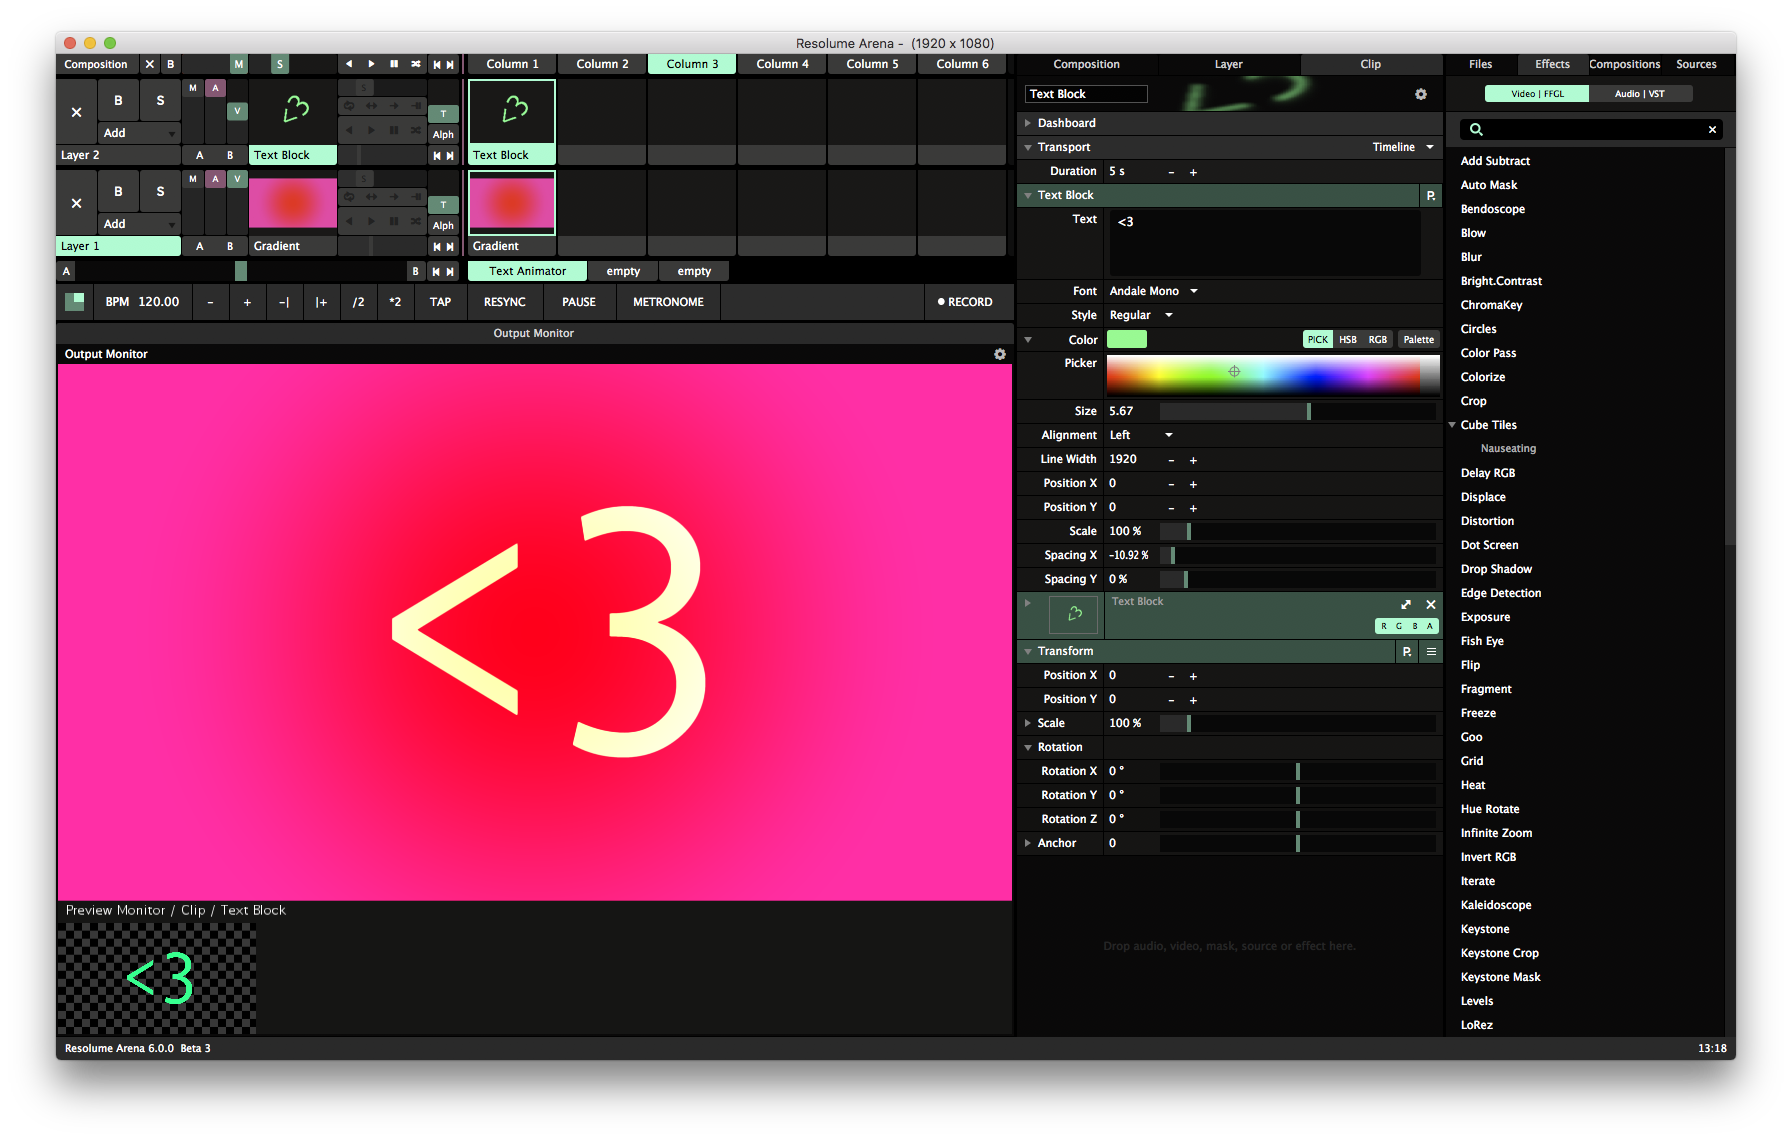Switch to the Sources tab

pos(1696,64)
